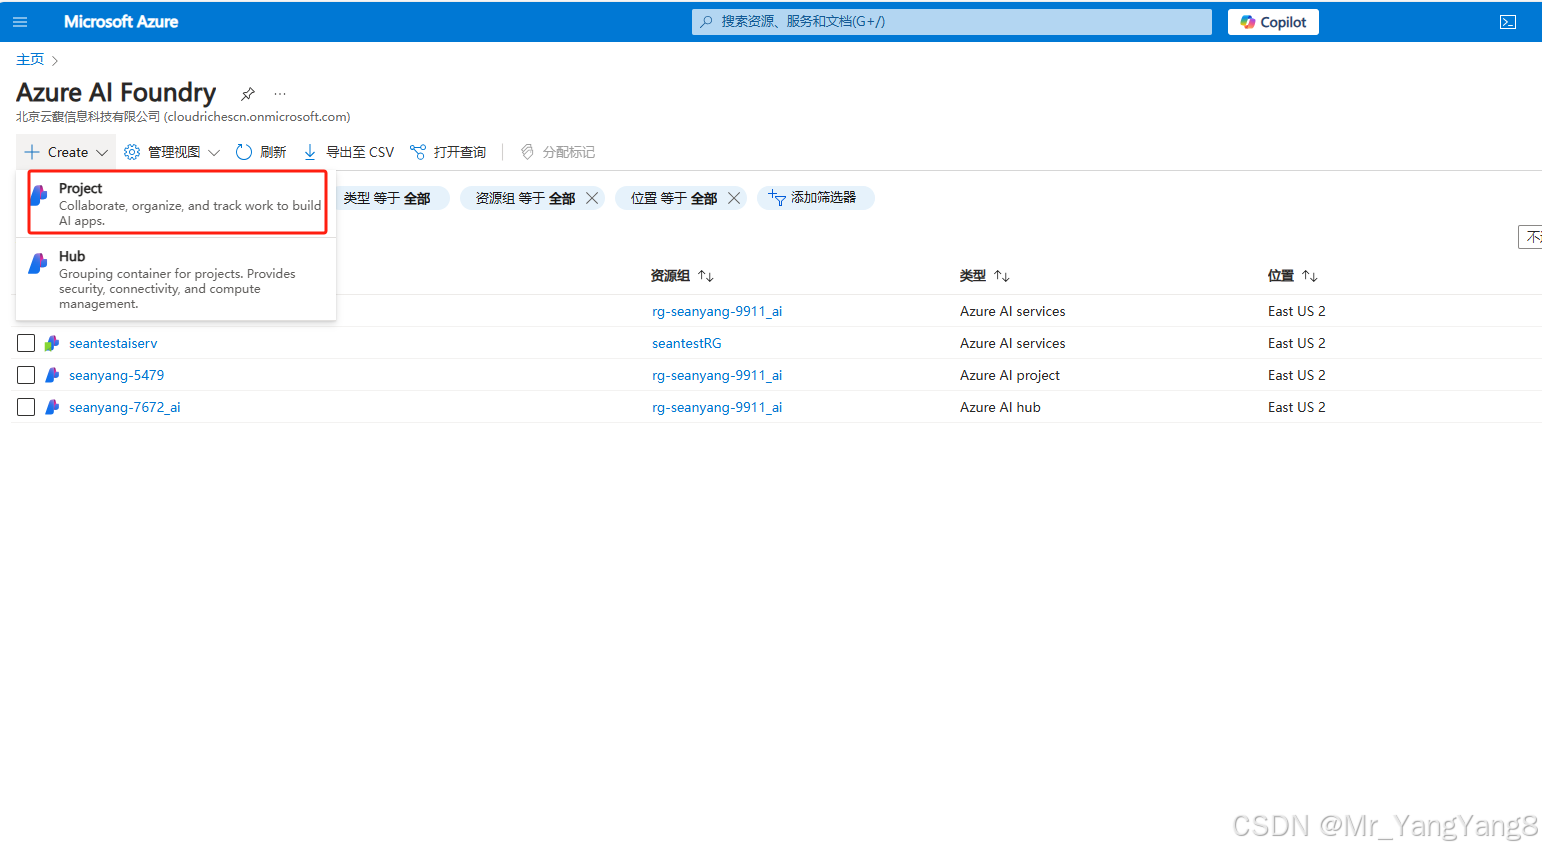Viewport: 1542px width, 852px height.
Task: Select Hub in Create menu
Action: pyautogui.click(x=176, y=279)
